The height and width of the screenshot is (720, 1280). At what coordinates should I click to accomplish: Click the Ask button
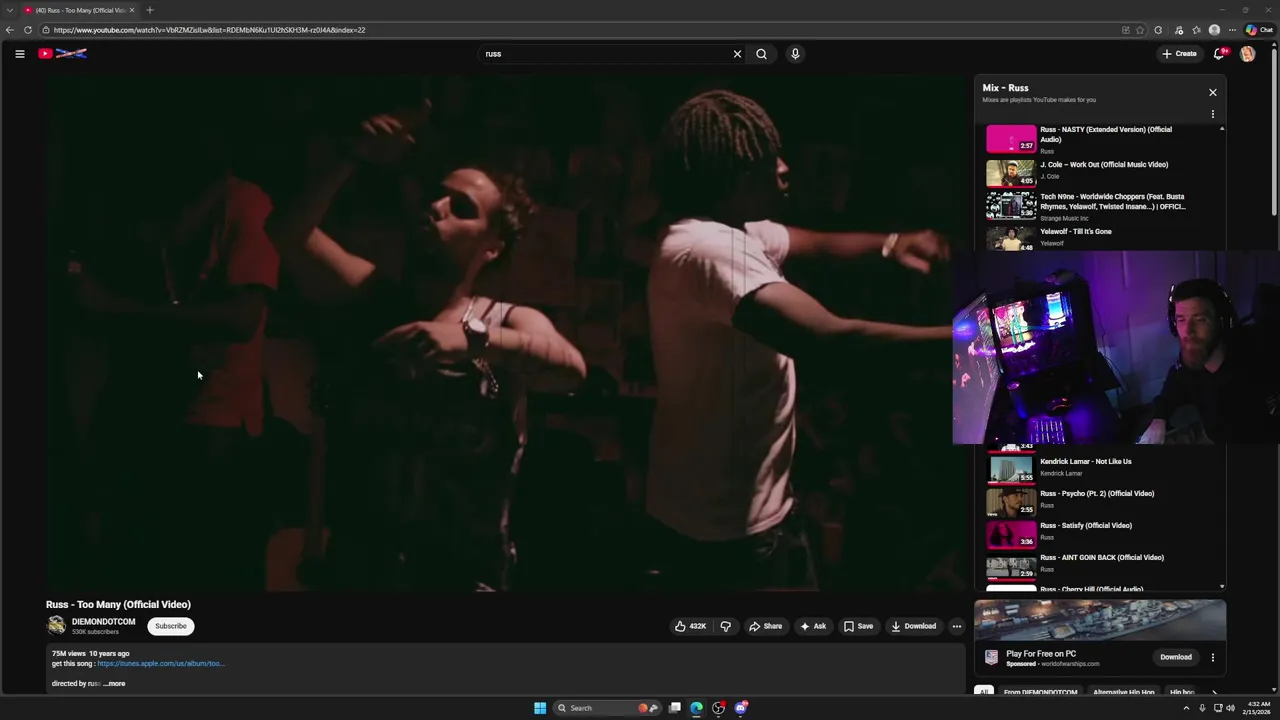click(813, 626)
